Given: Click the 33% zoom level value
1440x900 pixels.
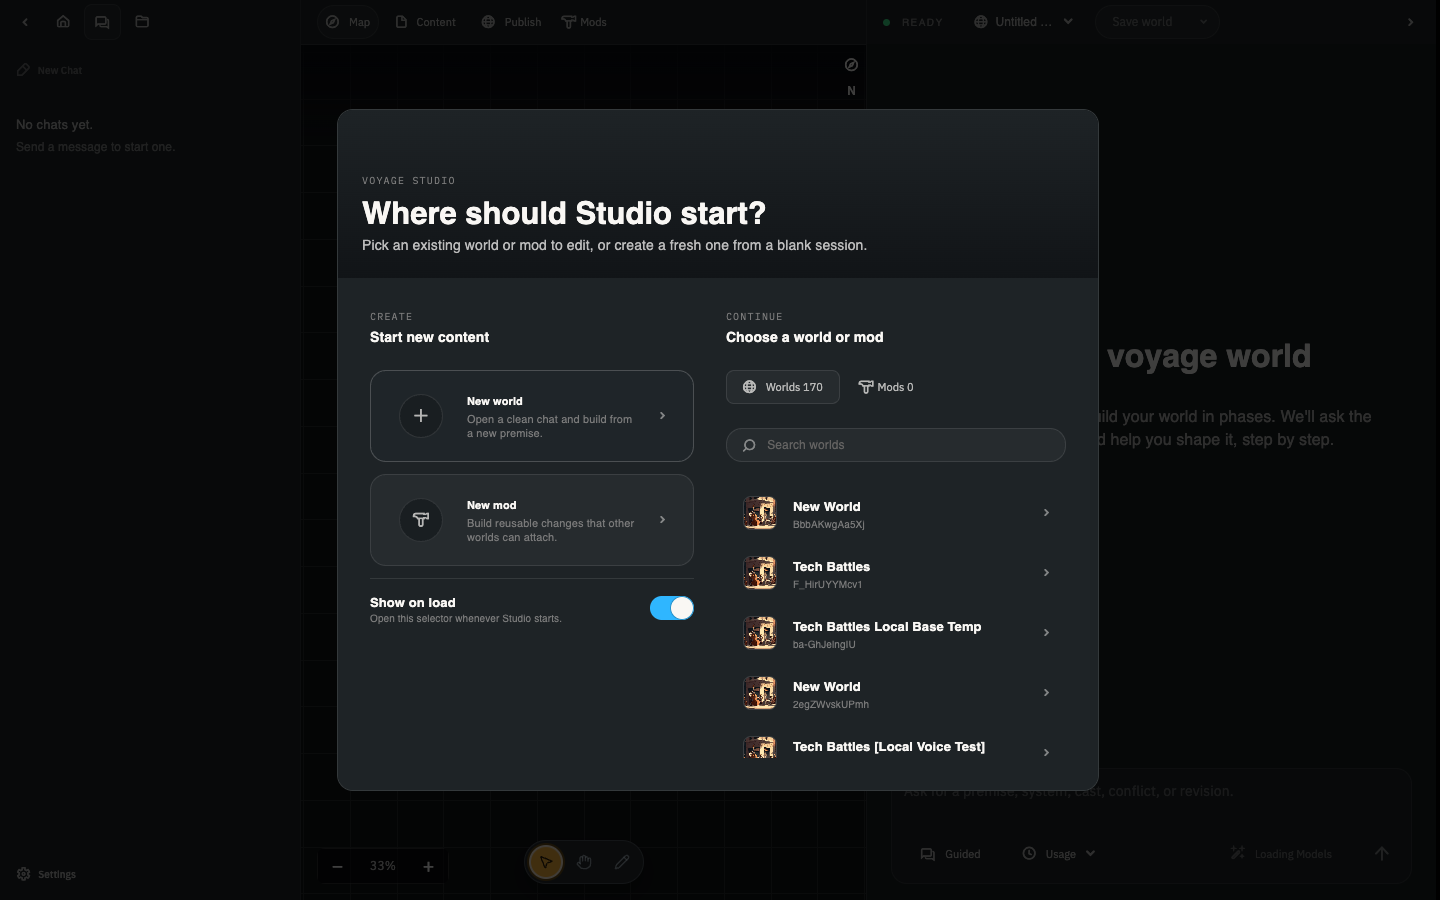Looking at the screenshot, I should coord(383,866).
